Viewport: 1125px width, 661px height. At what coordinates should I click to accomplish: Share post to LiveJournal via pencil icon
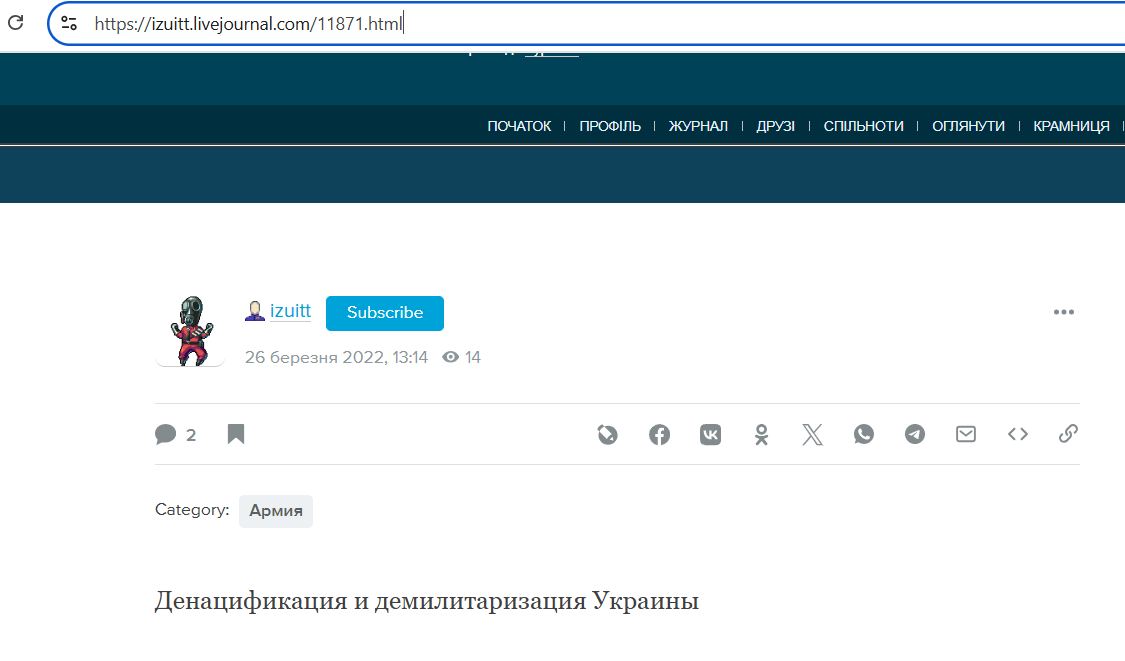coord(608,434)
